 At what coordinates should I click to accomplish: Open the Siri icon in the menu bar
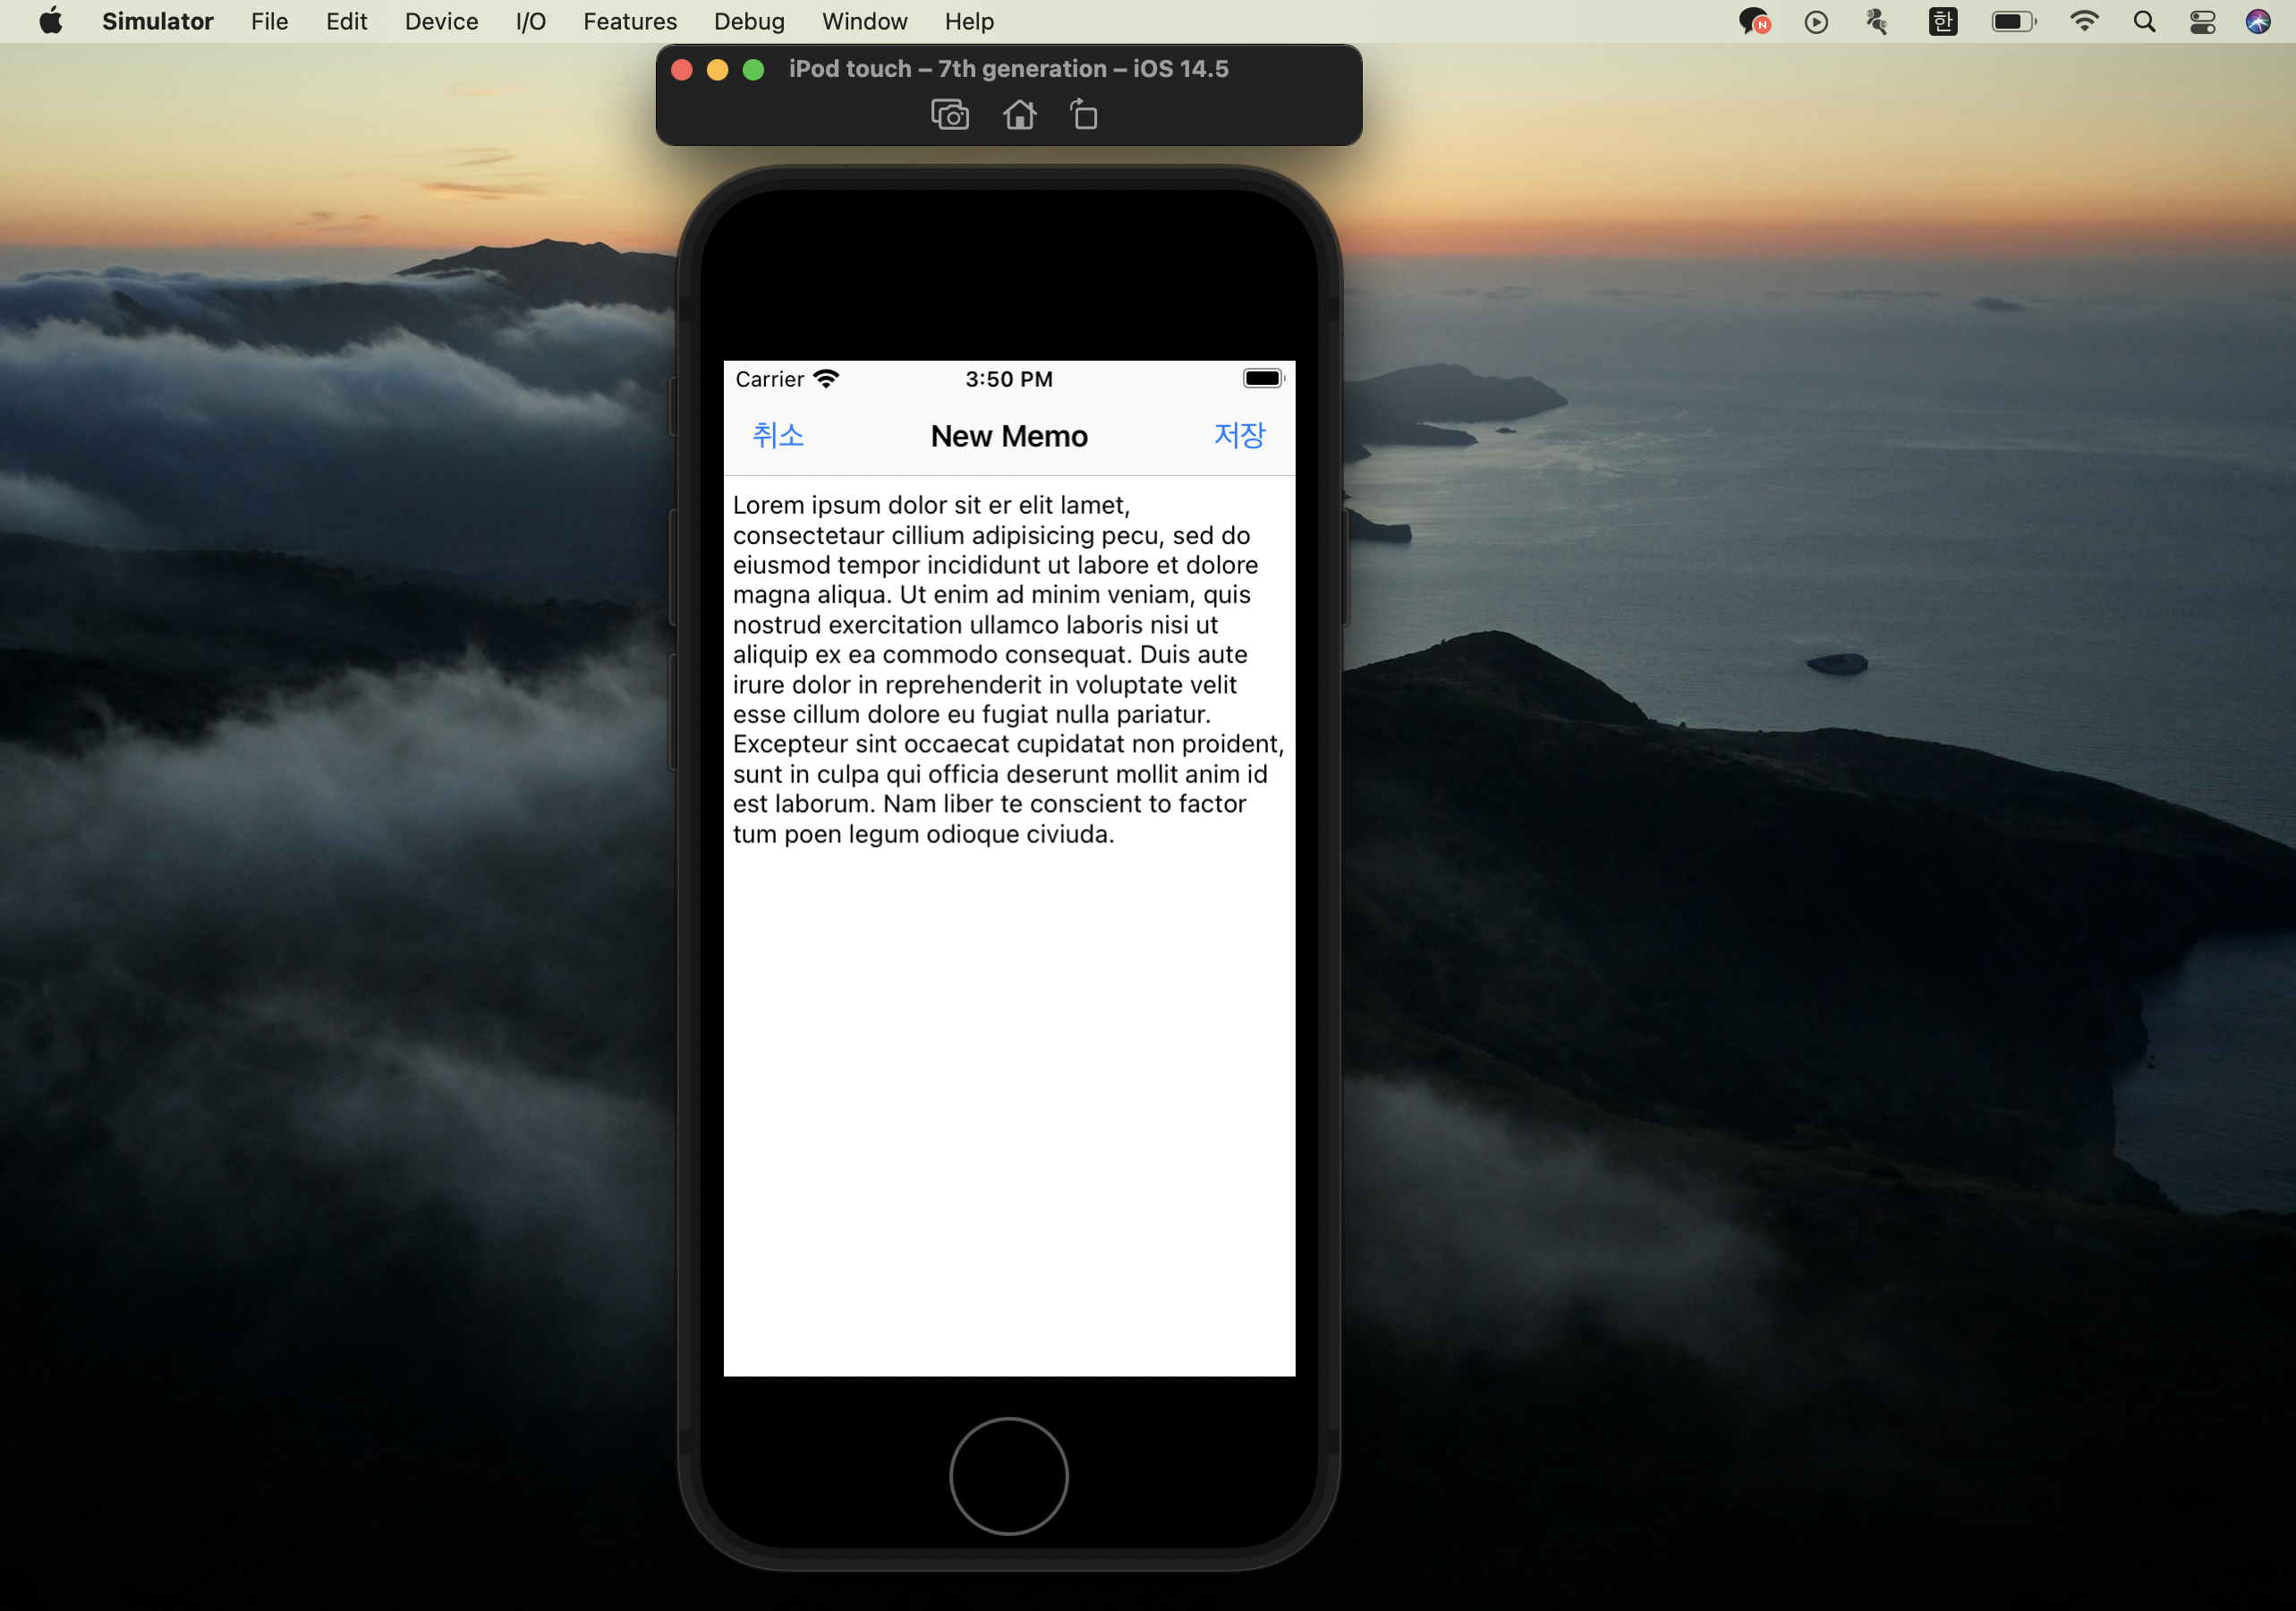2257,22
